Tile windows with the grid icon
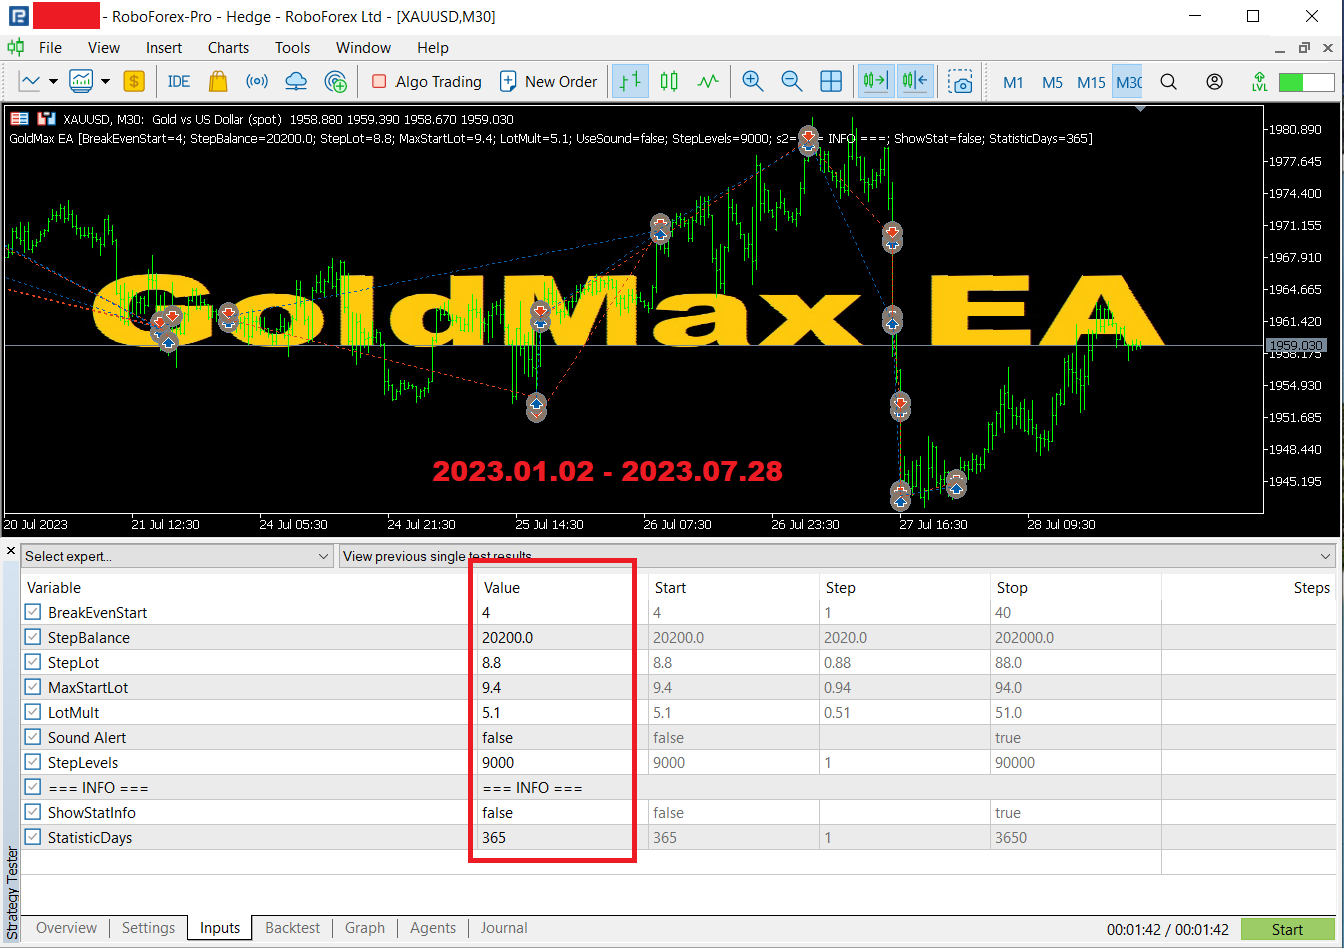1344x948 pixels. click(831, 81)
